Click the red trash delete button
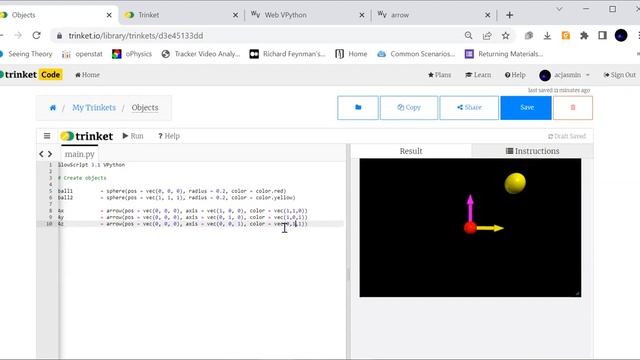Image resolution: width=640 pixels, height=360 pixels. pos(573,108)
